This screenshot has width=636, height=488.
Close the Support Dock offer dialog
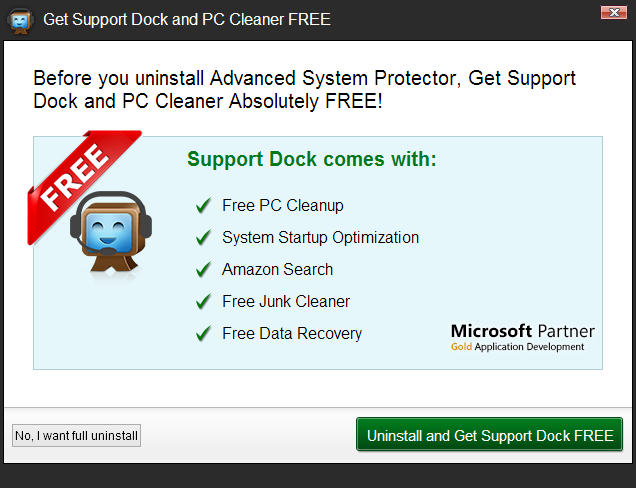[613, 13]
